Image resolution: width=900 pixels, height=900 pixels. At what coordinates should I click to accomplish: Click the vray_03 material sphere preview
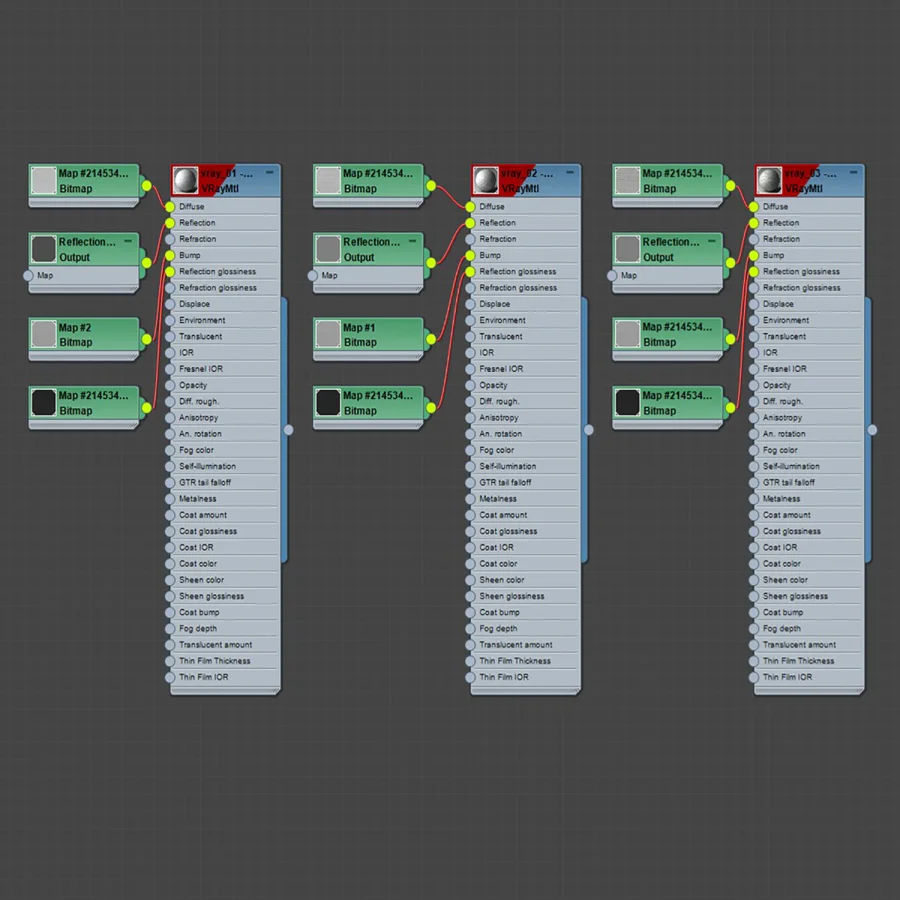tap(769, 180)
